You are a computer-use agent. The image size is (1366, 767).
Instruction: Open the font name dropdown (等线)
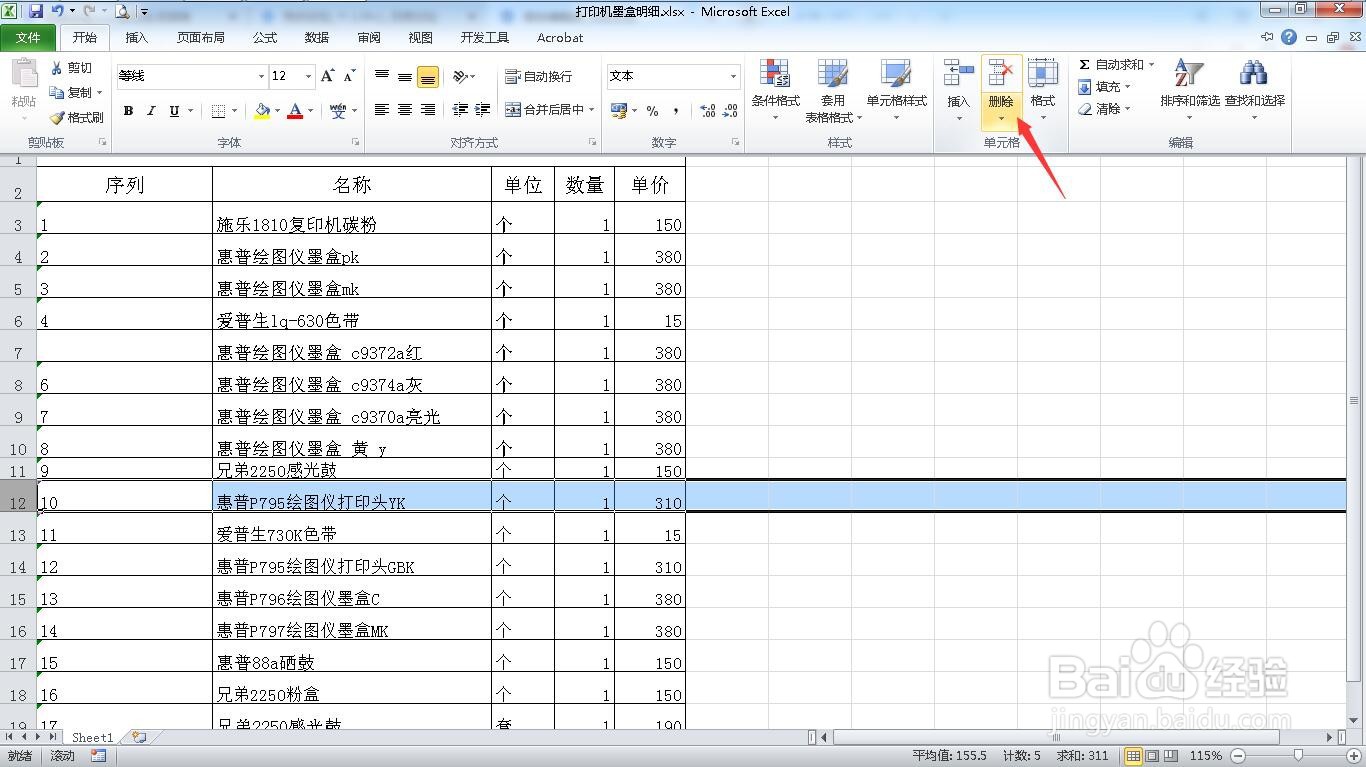pyautogui.click(x=261, y=76)
